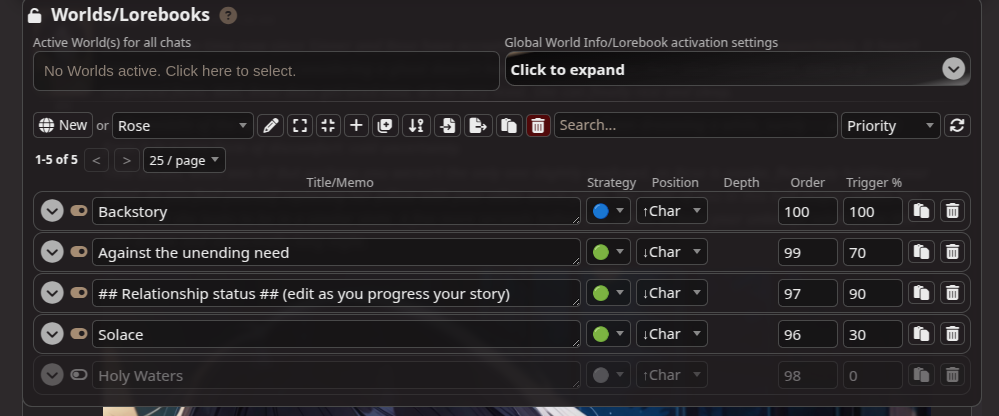Open Holy Waters Position ↑Char dropdown
999x416 pixels.
point(672,375)
